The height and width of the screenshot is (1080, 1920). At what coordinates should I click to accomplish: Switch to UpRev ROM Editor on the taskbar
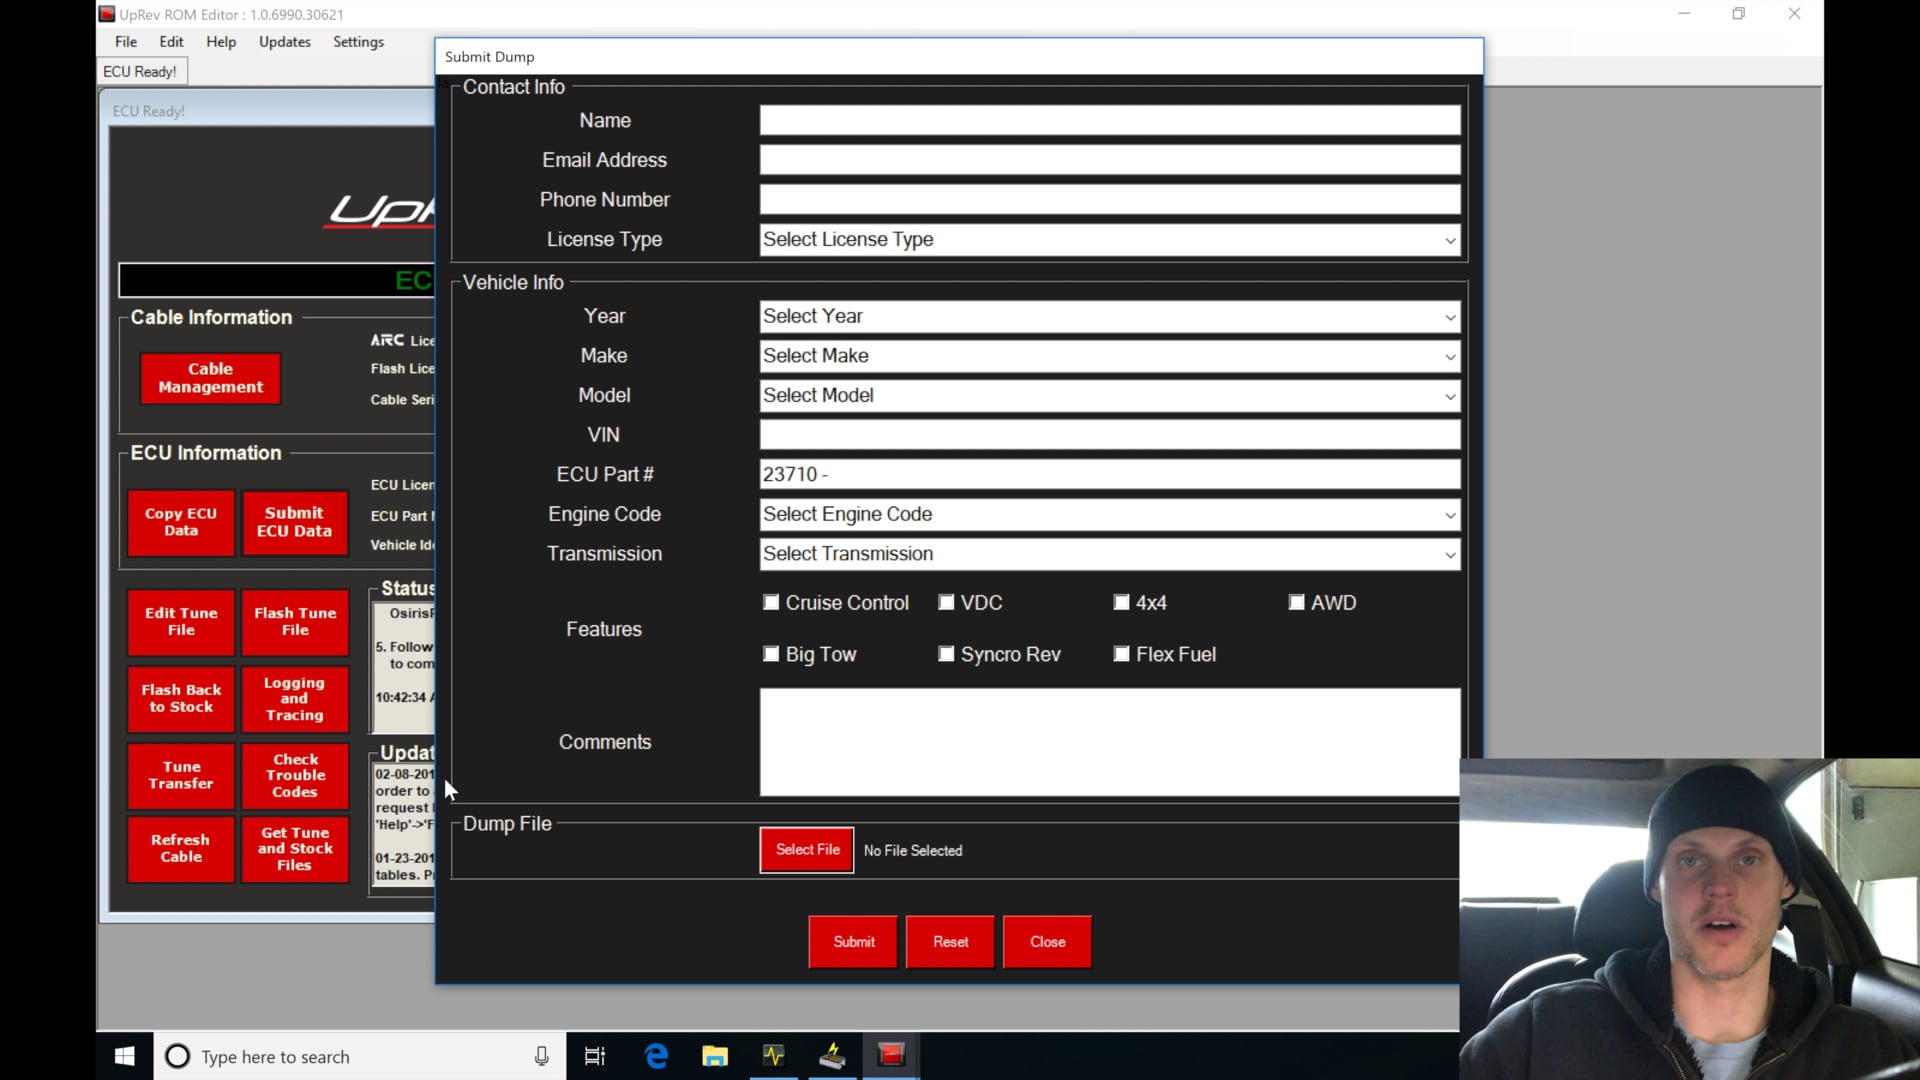click(x=891, y=1055)
